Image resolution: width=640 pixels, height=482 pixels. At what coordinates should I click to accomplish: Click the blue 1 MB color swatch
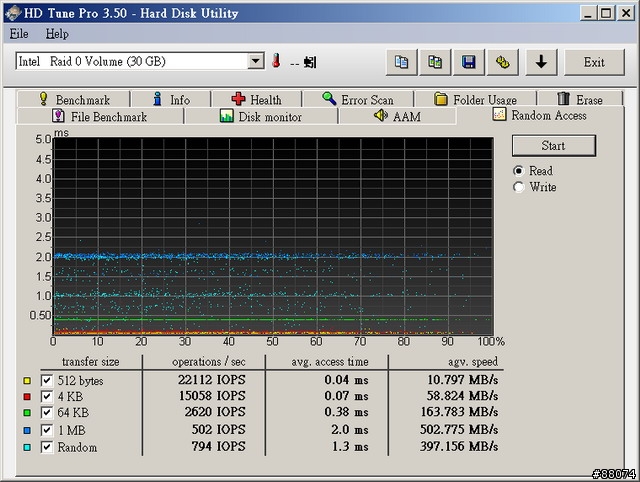[27, 430]
